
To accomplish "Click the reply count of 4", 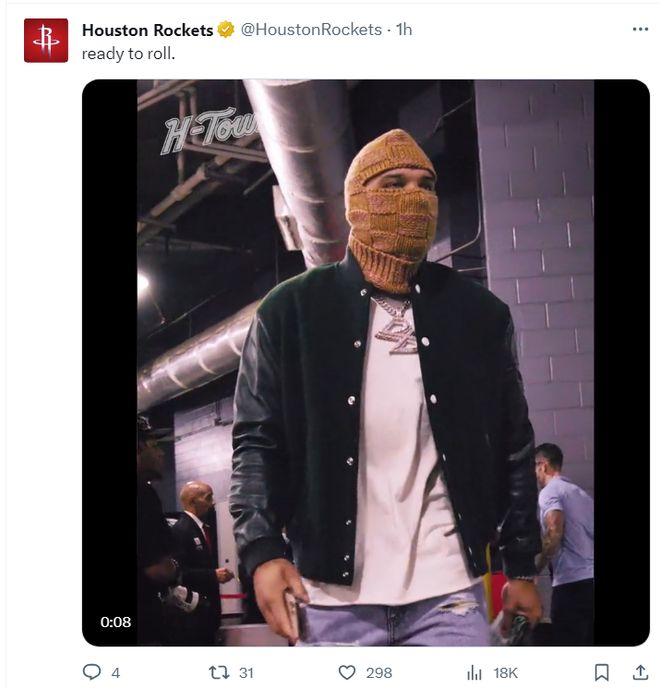I will point(116,673).
